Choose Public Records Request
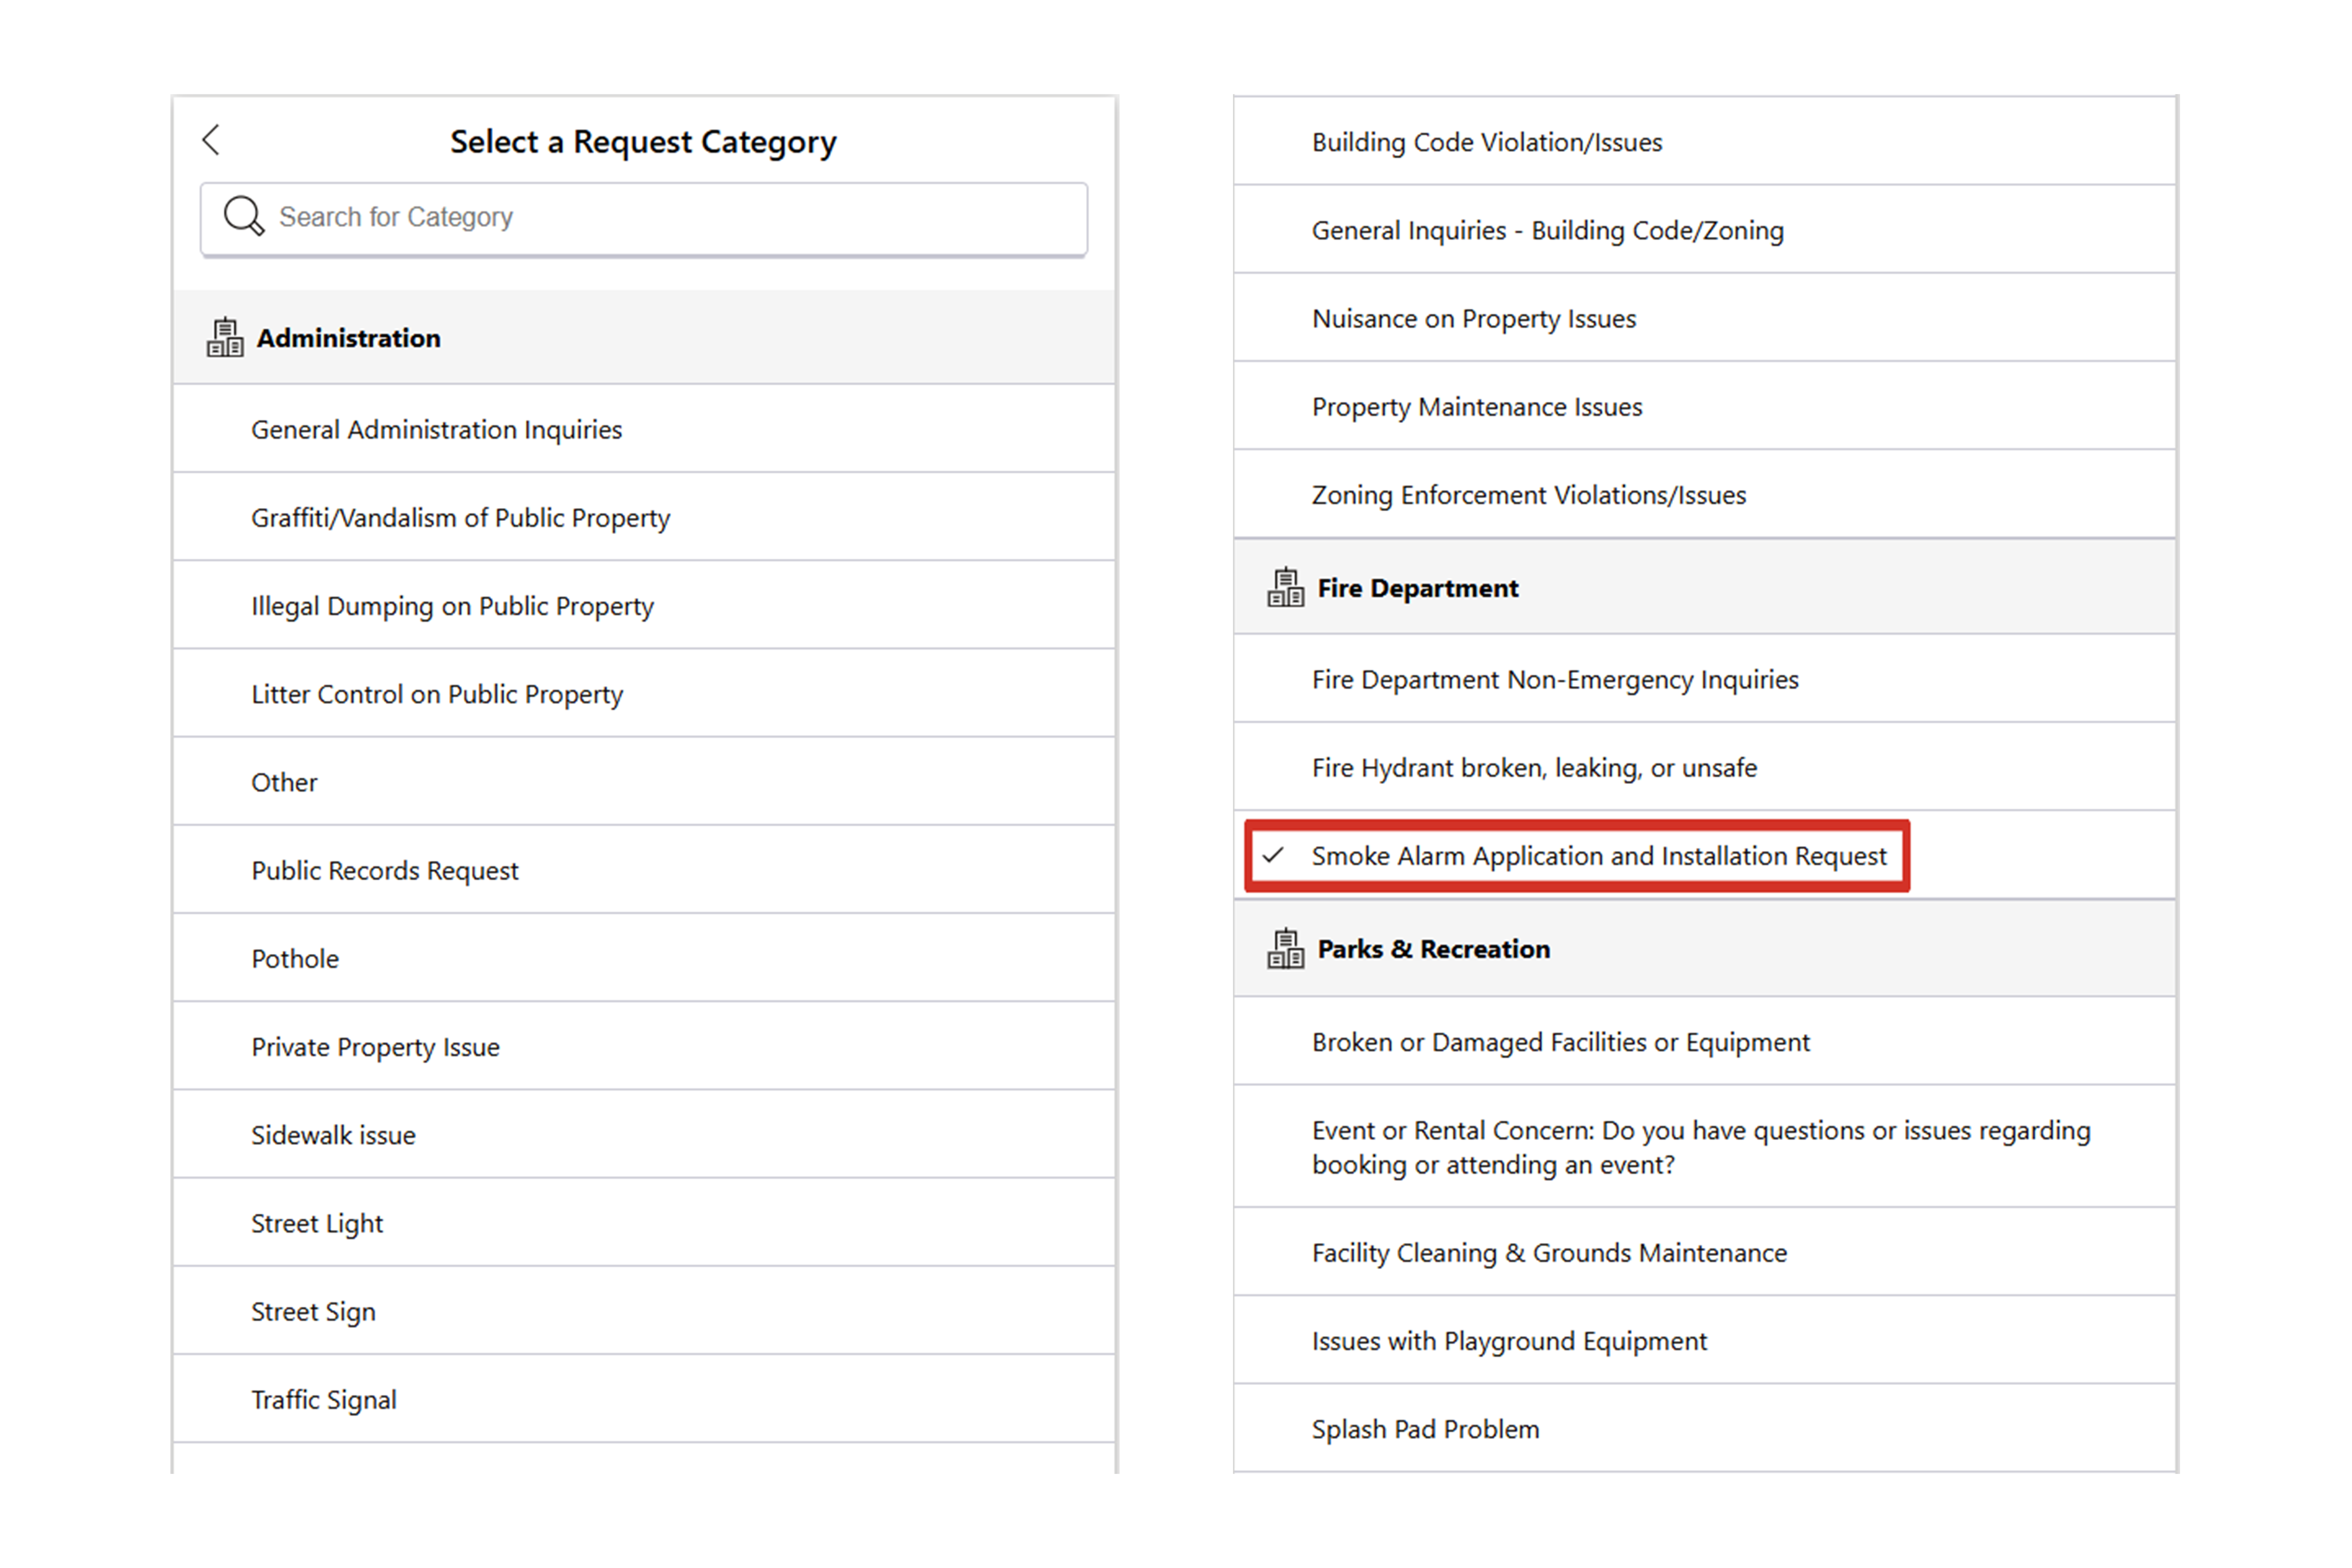Viewport: 2352px width, 1568px height. [385, 871]
